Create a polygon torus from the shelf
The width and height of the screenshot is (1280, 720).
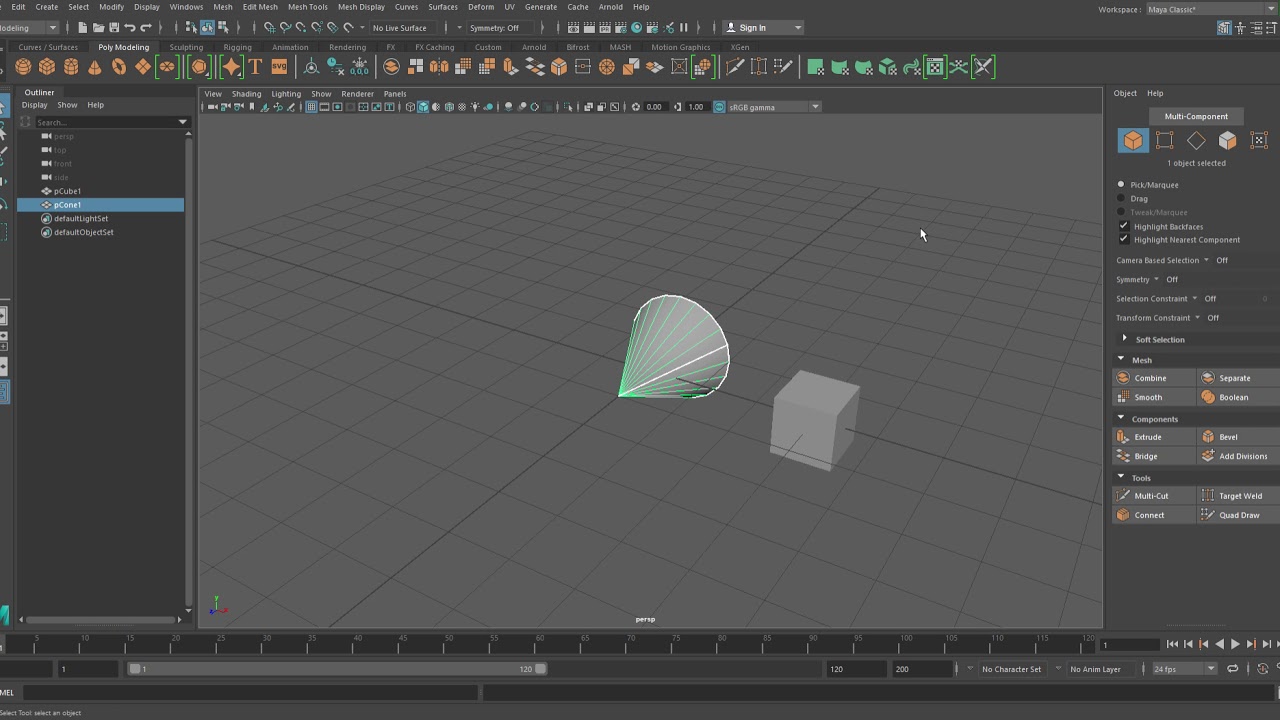pos(119,67)
